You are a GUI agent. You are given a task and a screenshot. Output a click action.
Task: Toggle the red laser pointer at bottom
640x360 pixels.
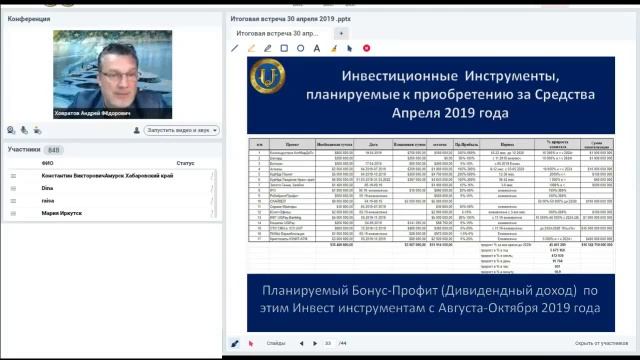251,344
